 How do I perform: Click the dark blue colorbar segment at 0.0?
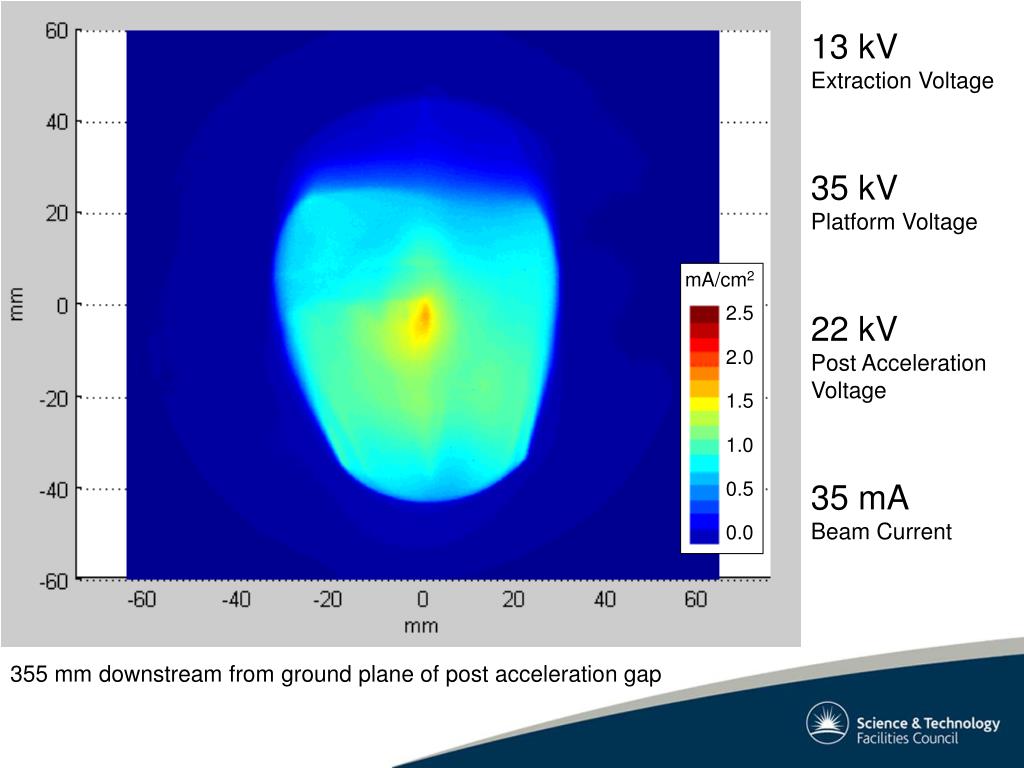click(704, 536)
